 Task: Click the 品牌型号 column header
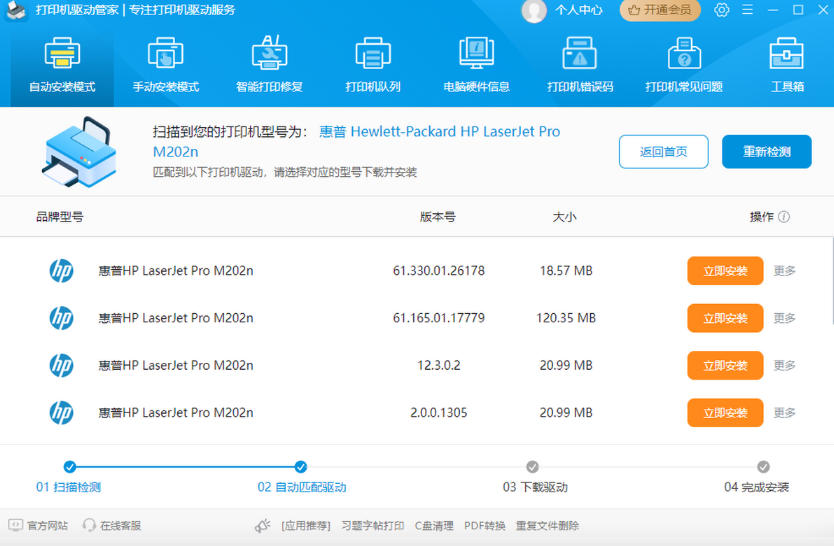60,216
